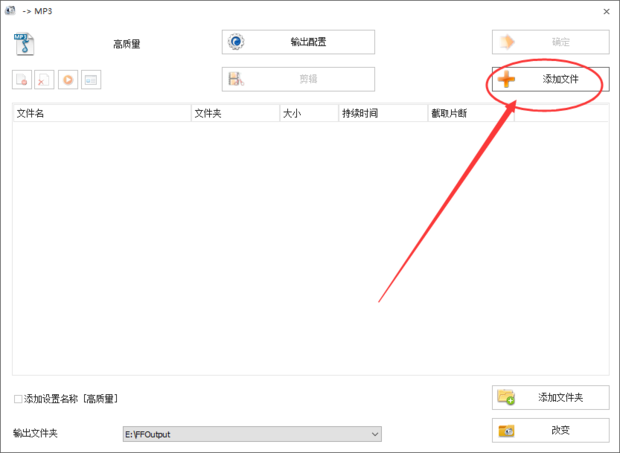Click the orange play preview icon
Viewport: 620px width, 453px height.
click(x=68, y=80)
